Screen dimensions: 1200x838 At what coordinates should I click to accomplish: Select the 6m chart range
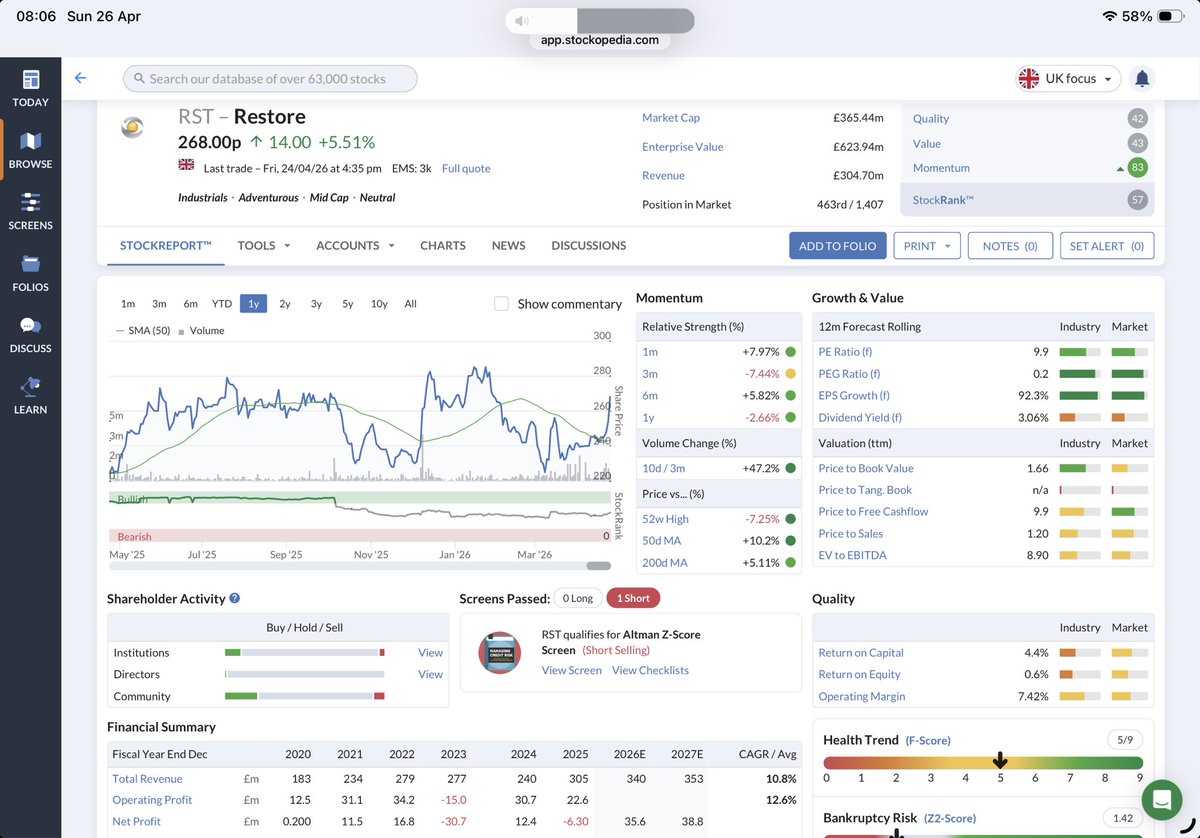190,304
